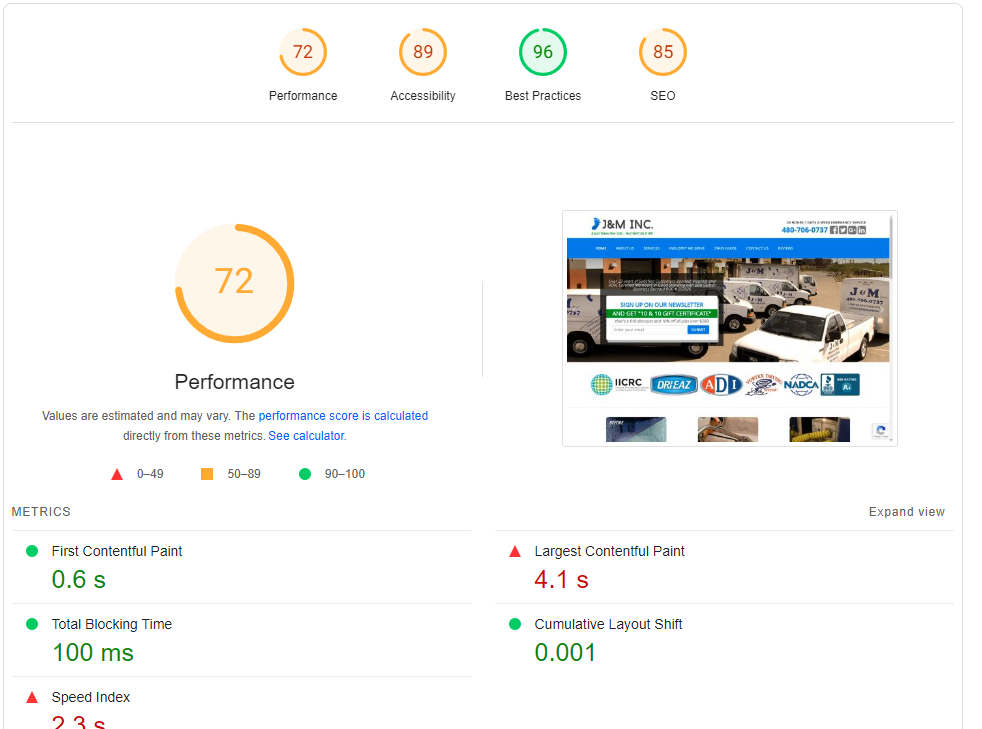Click the Performance heading under large gauge
The width and height of the screenshot is (982, 729).
[234, 382]
